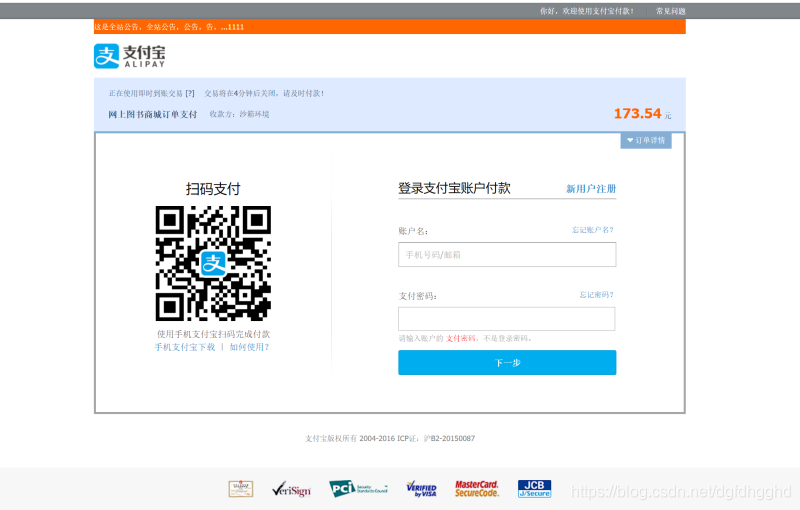
Task: Click the orange site announcement banner text
Action: point(169,27)
